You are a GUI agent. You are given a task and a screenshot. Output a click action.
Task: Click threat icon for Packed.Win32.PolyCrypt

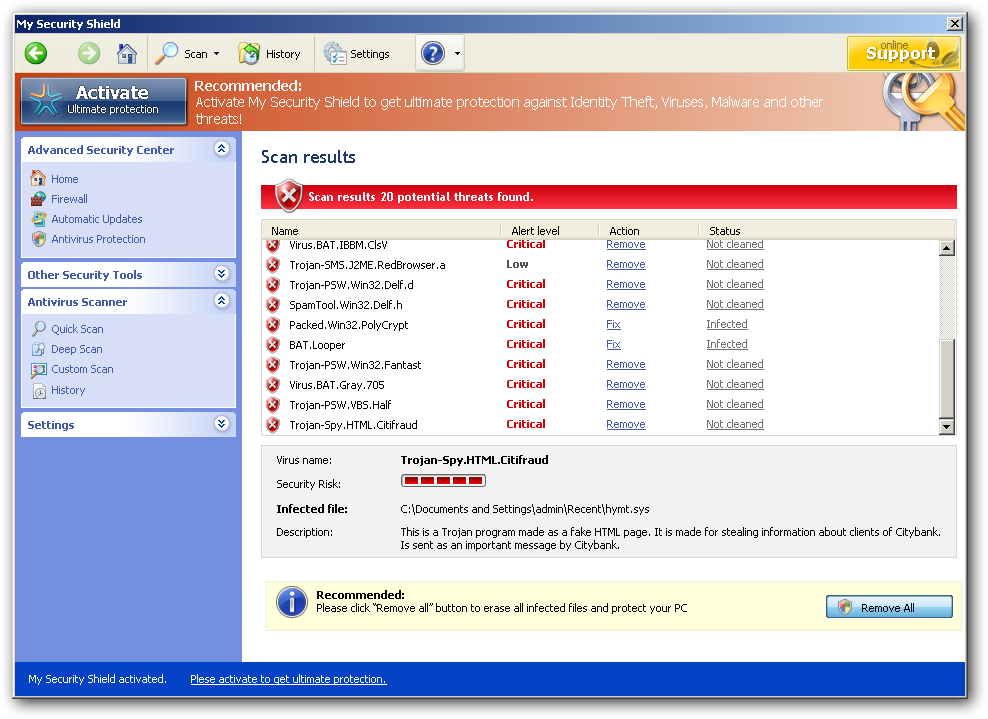273,325
